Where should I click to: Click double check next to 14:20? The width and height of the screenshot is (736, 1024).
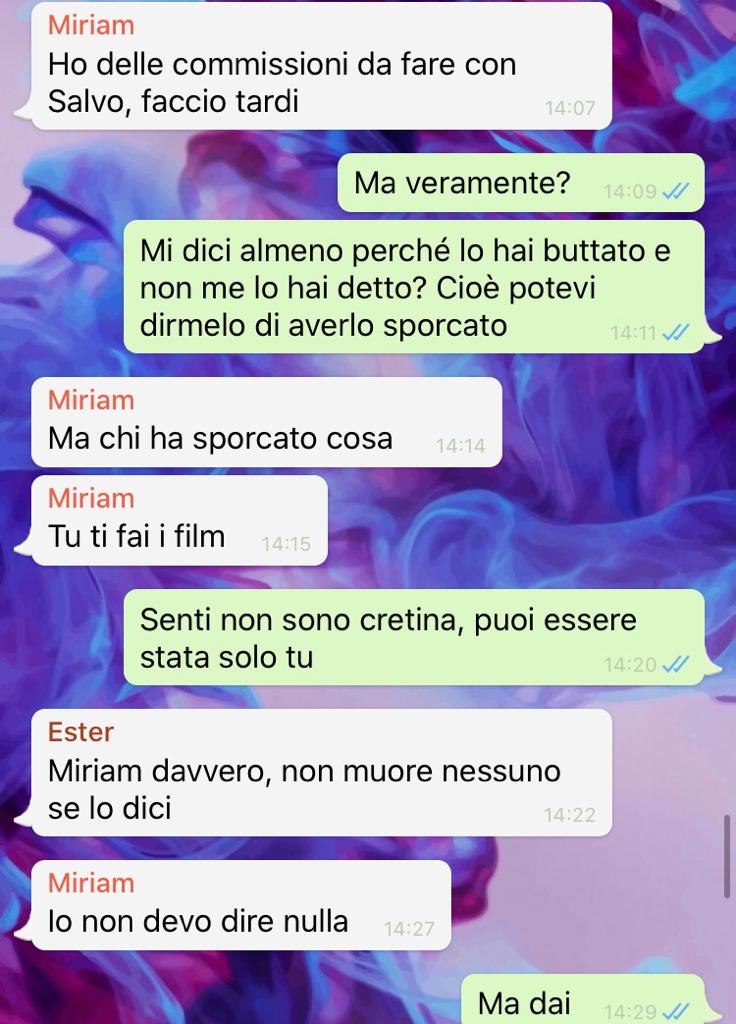coord(675,664)
